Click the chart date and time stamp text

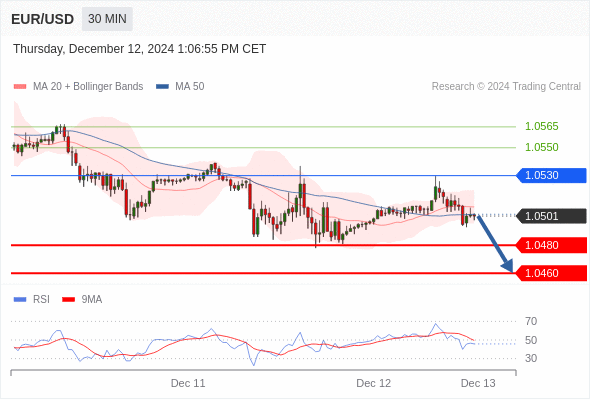140,49
